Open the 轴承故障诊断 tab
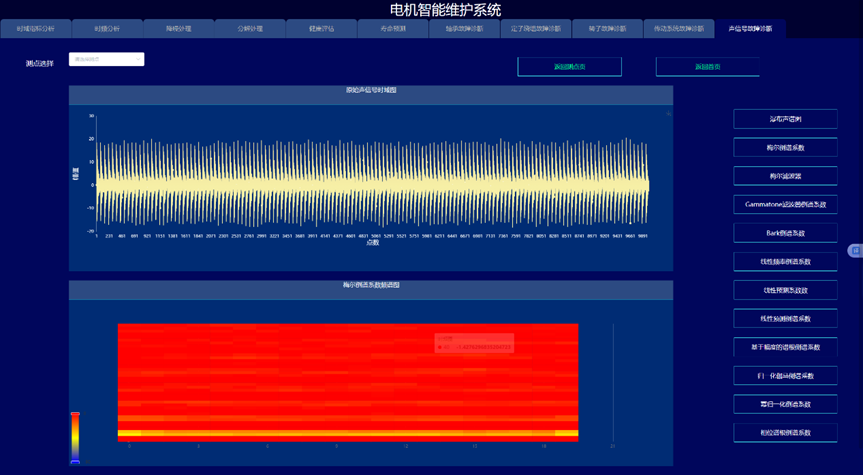This screenshot has width=863, height=475. click(464, 29)
